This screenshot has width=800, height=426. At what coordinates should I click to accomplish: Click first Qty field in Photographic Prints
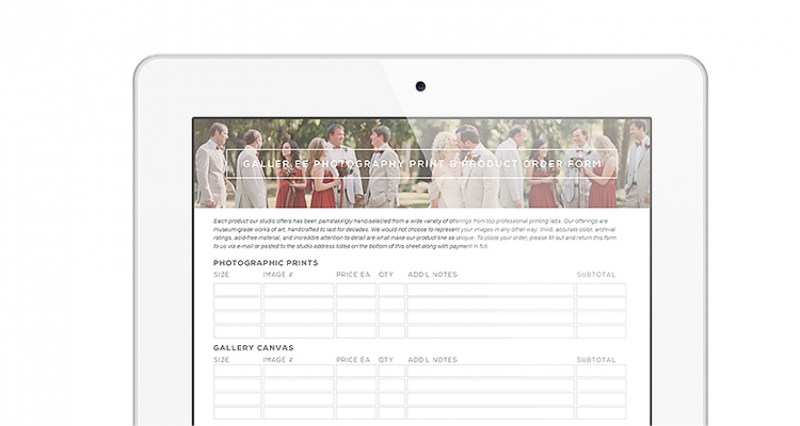point(391,290)
